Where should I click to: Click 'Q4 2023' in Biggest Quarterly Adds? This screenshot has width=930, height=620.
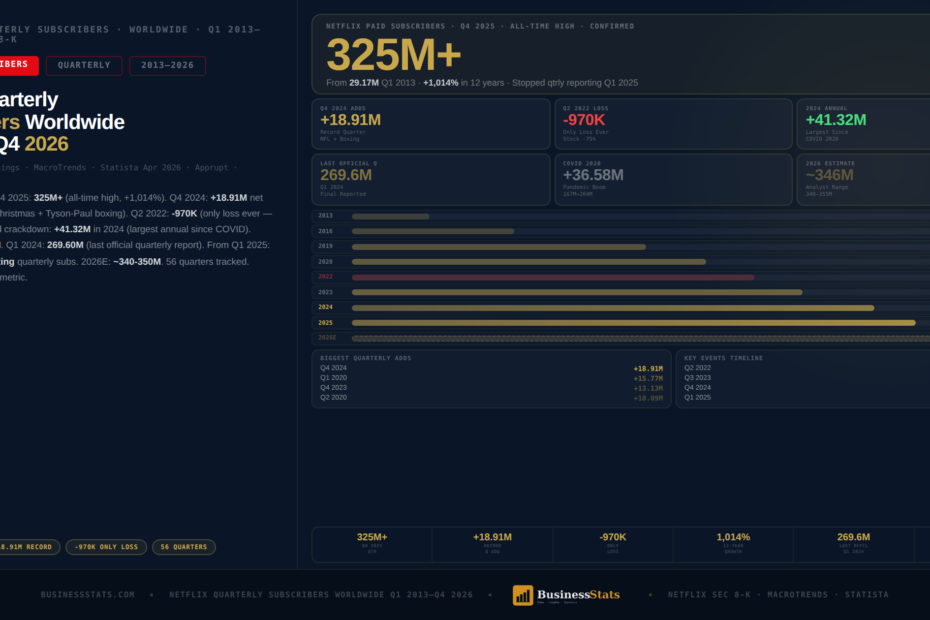[333, 388]
